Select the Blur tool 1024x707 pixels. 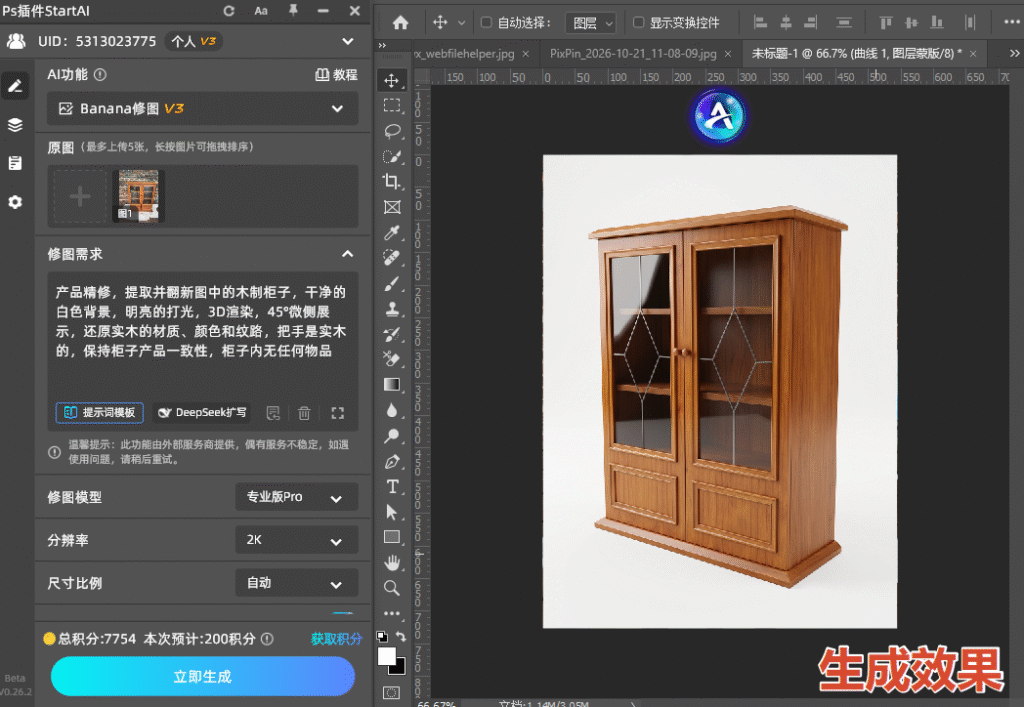[392, 410]
